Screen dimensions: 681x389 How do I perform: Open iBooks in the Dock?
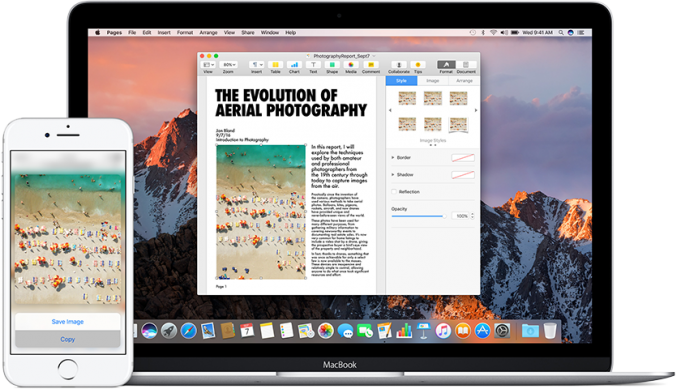[463, 331]
